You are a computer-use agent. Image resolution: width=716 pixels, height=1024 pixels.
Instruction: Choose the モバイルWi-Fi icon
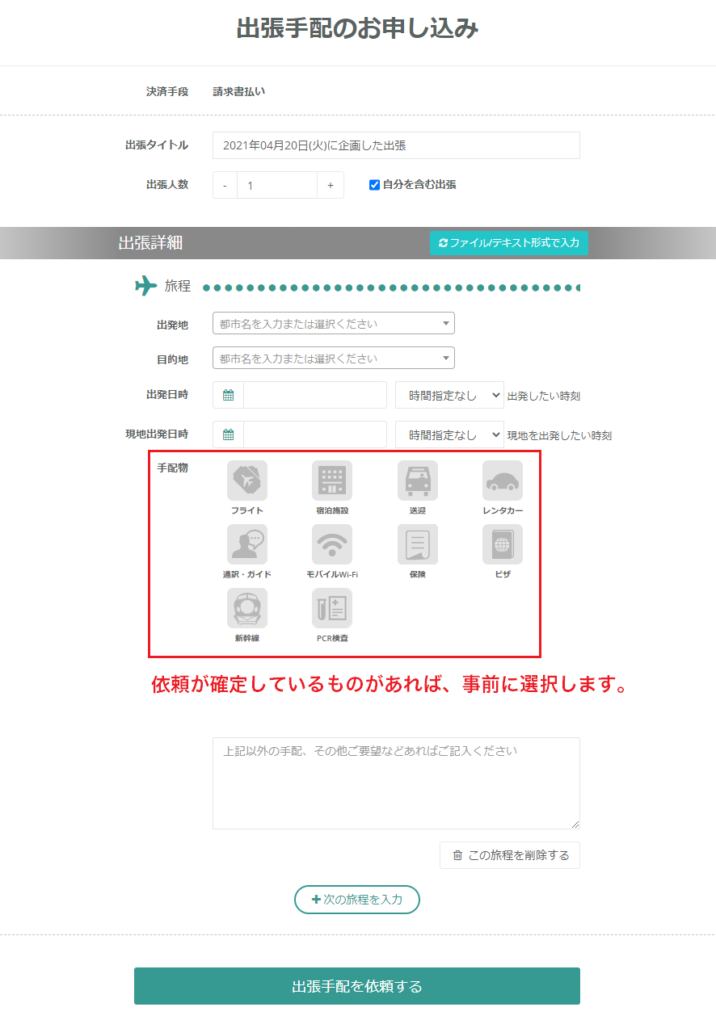coord(332,544)
